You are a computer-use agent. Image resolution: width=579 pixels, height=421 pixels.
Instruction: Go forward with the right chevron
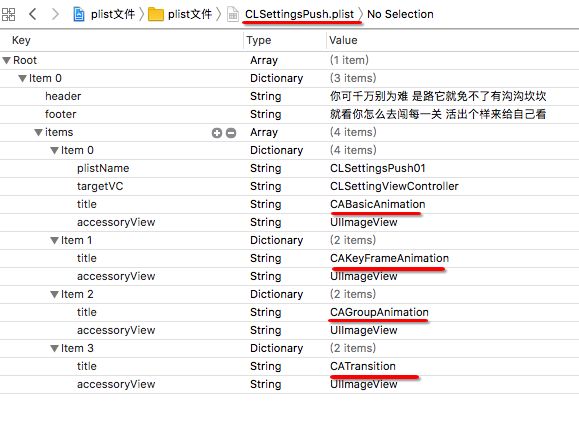[x=55, y=14]
